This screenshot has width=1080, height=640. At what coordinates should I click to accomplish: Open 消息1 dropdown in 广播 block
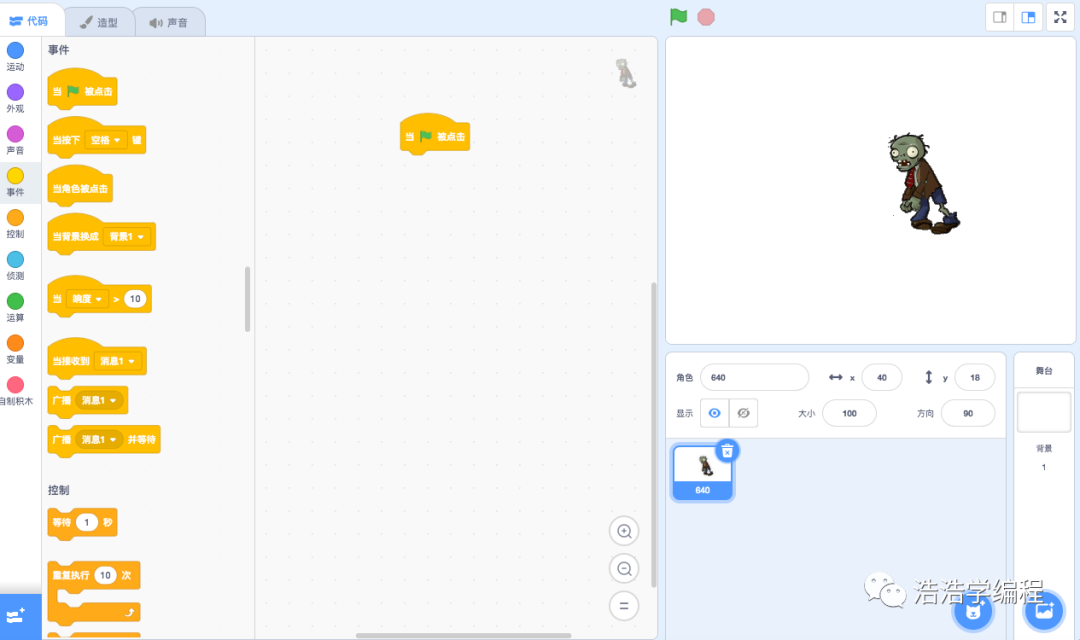click(99, 400)
